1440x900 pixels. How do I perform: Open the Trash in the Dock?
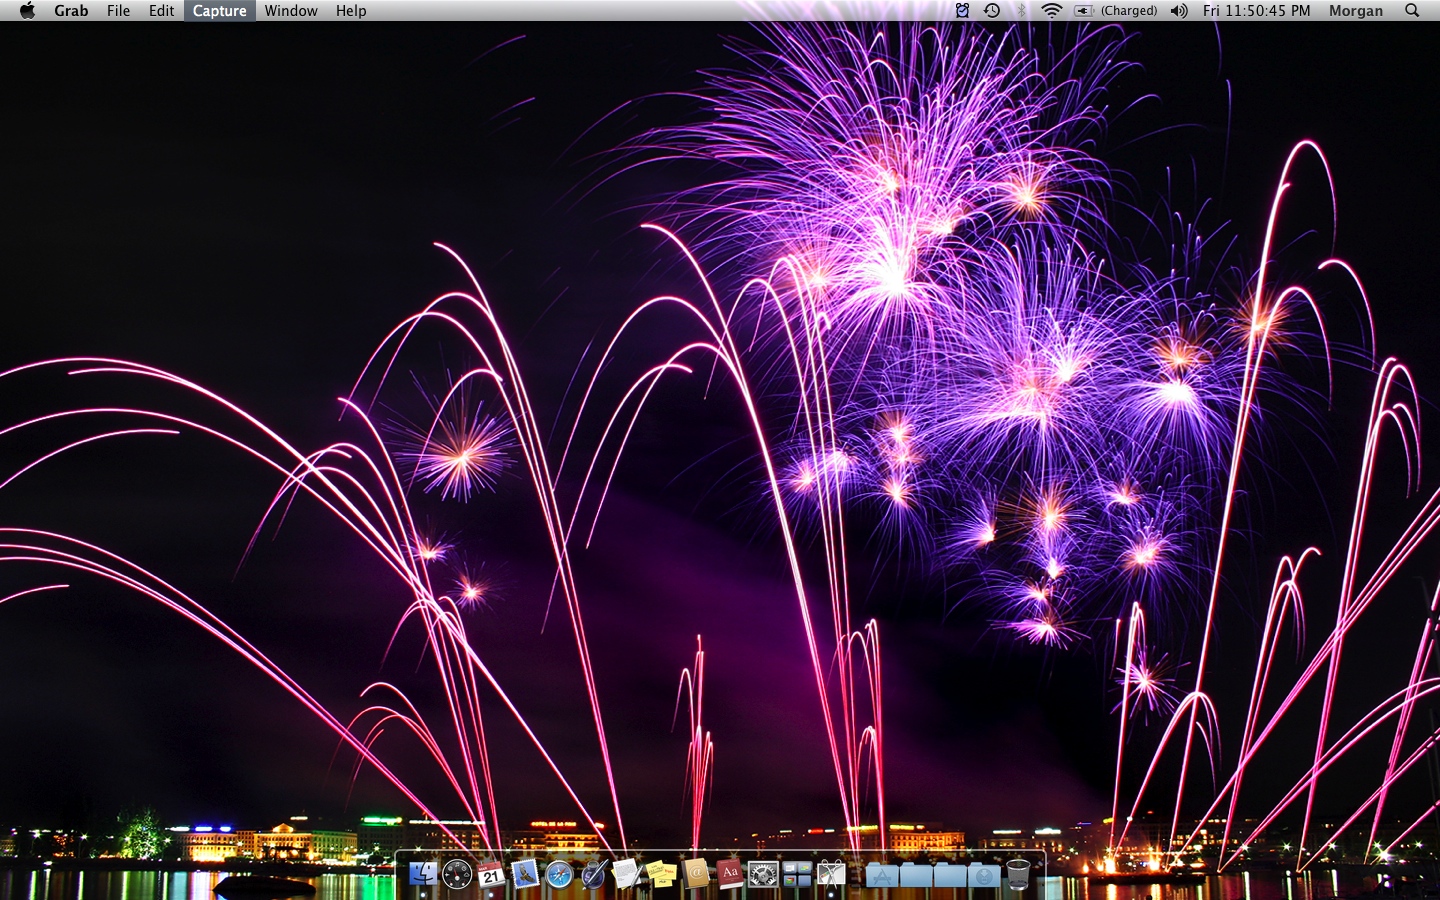pyautogui.click(x=1017, y=874)
